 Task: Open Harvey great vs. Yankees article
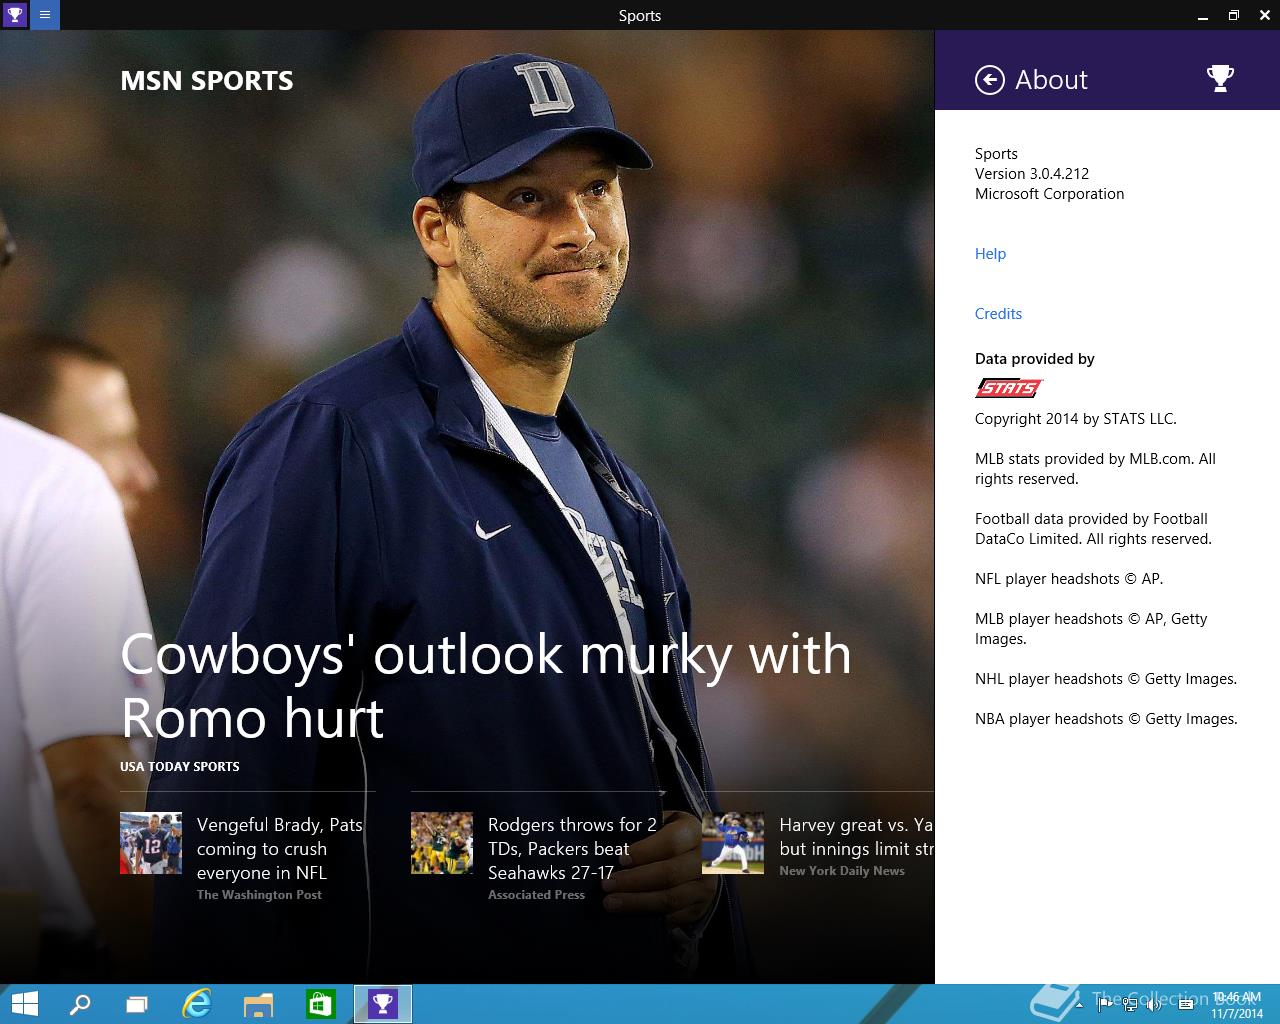pos(856,836)
